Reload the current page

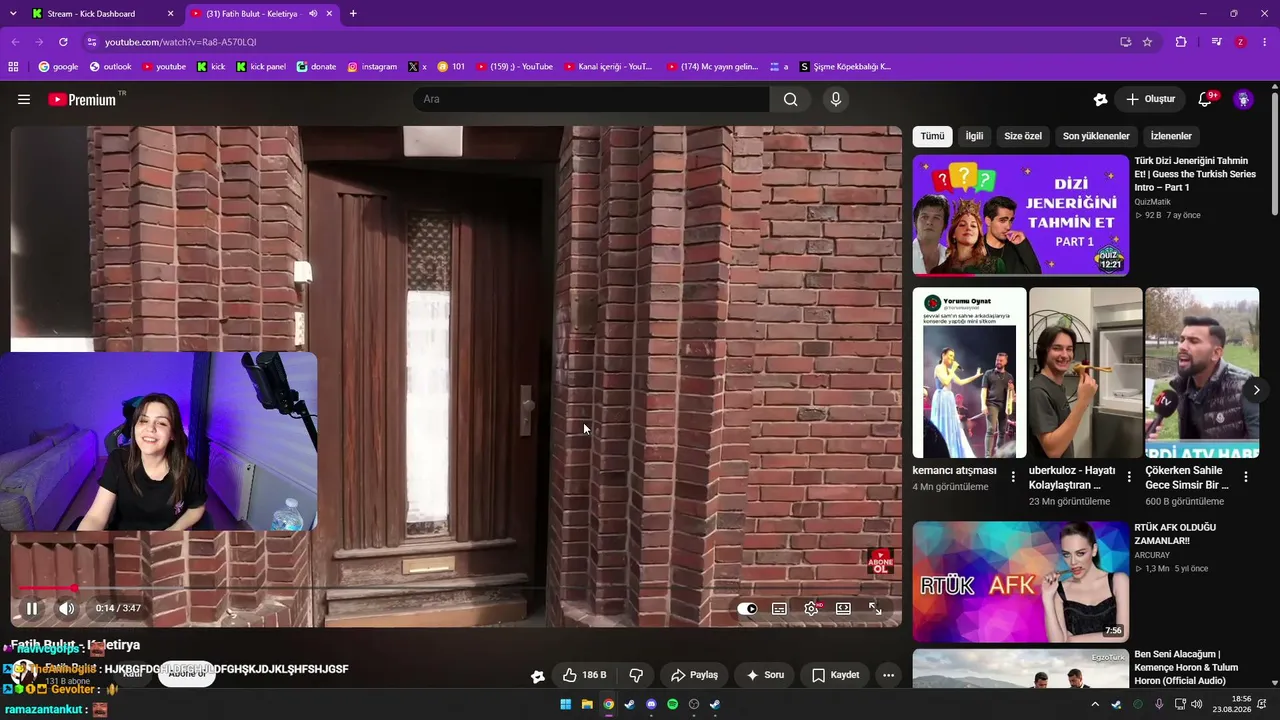(63, 42)
